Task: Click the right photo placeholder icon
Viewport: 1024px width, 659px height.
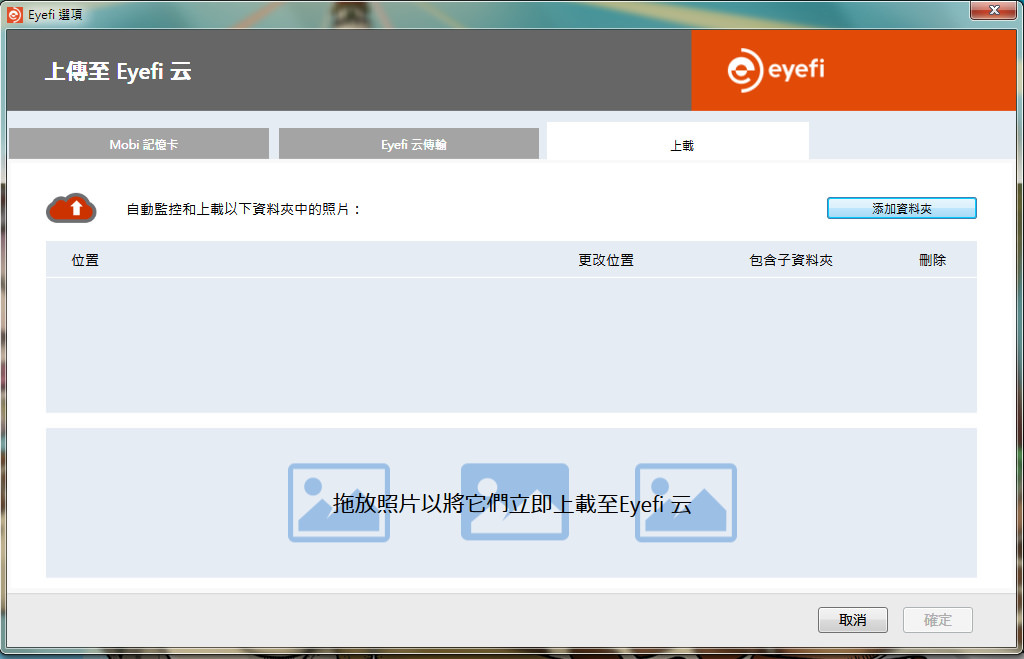Action: (x=686, y=502)
